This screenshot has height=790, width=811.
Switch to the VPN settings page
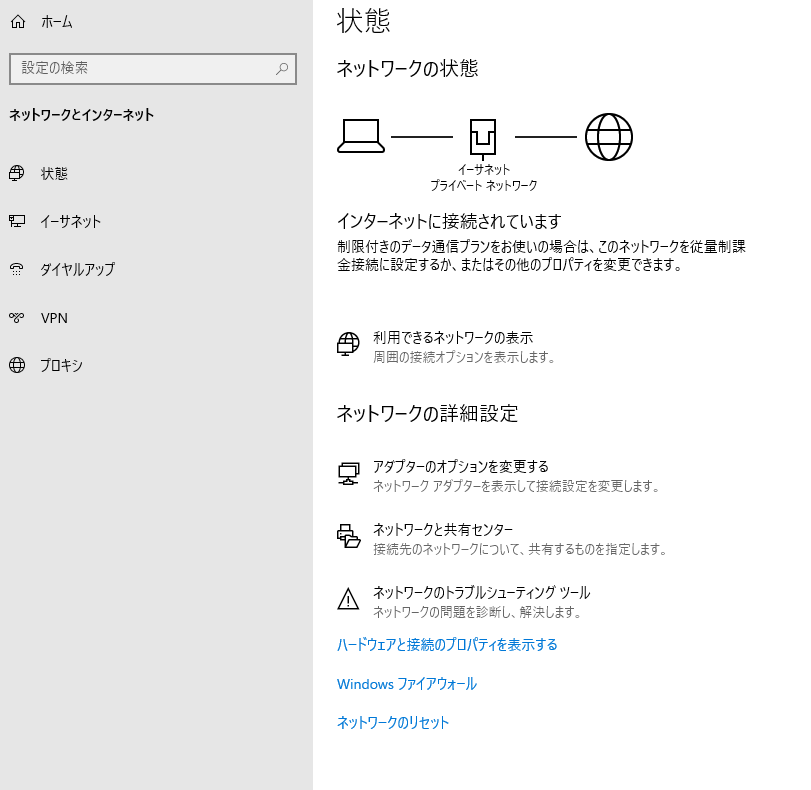(54, 318)
